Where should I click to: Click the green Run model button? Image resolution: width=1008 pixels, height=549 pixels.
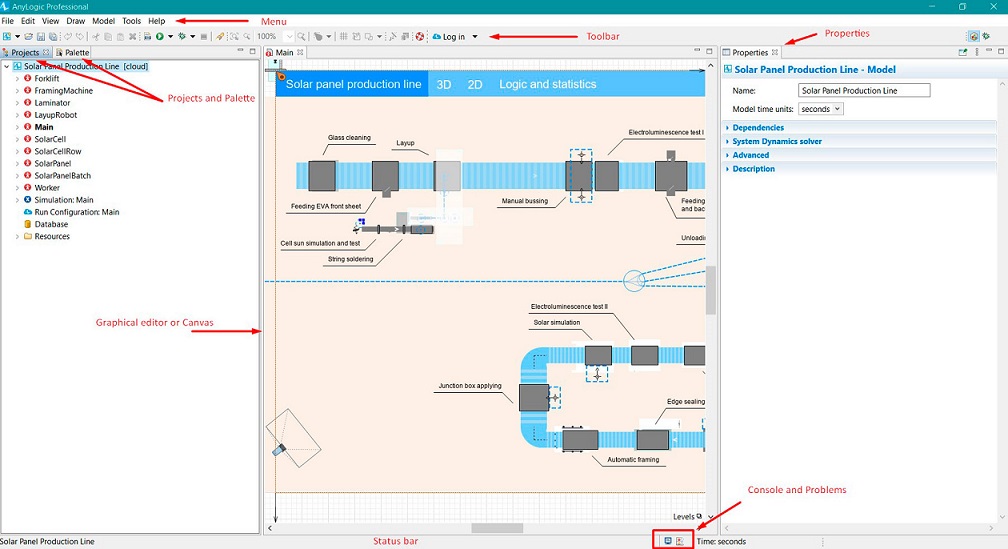[x=160, y=37]
